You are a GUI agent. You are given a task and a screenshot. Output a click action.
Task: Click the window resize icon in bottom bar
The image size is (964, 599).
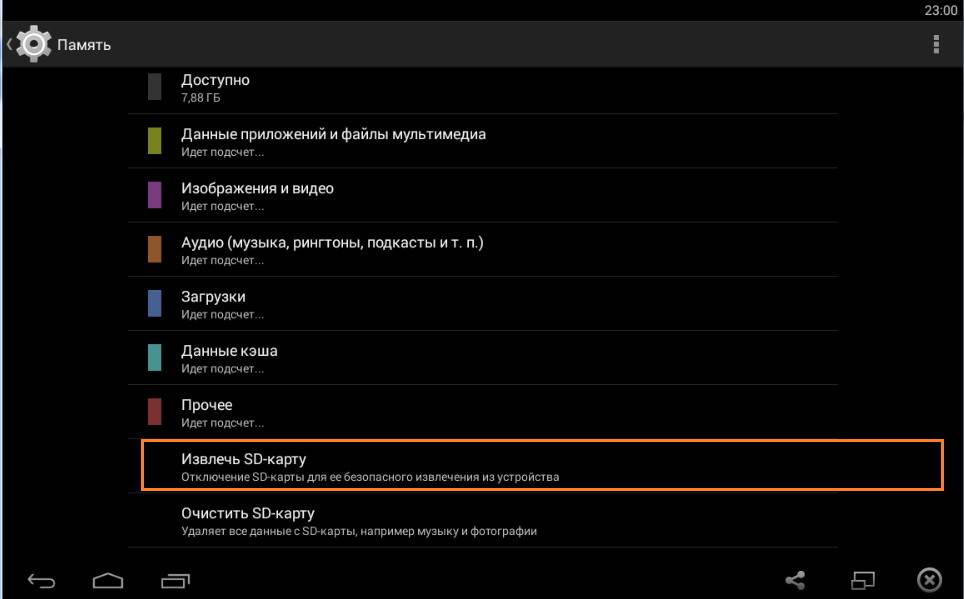(x=863, y=580)
